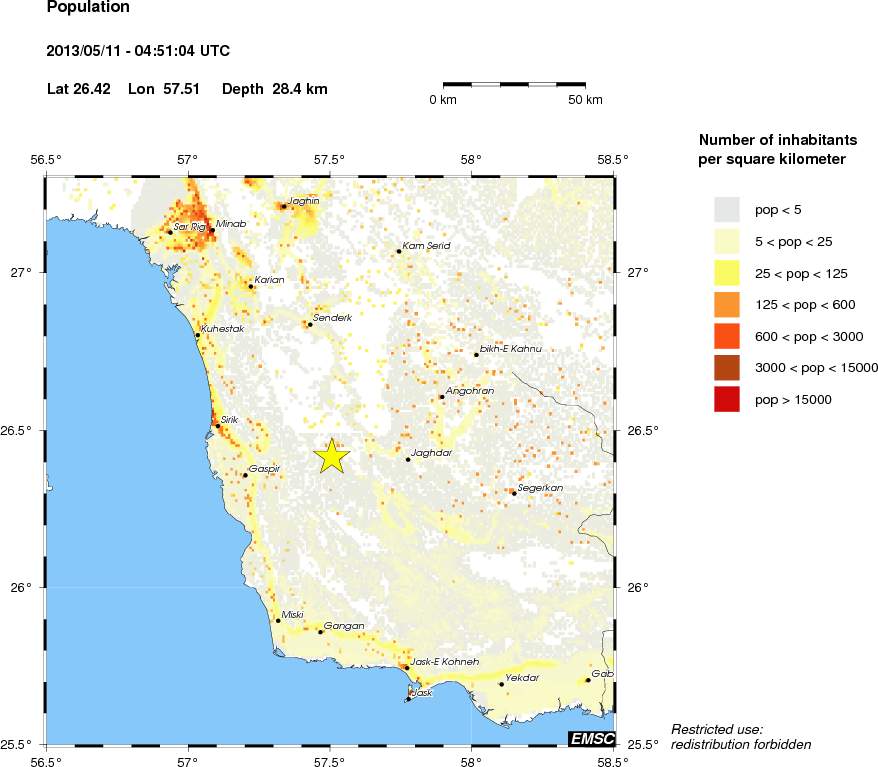Click the Senderk city marker dot
The width and height of the screenshot is (878, 767).
tap(310, 324)
